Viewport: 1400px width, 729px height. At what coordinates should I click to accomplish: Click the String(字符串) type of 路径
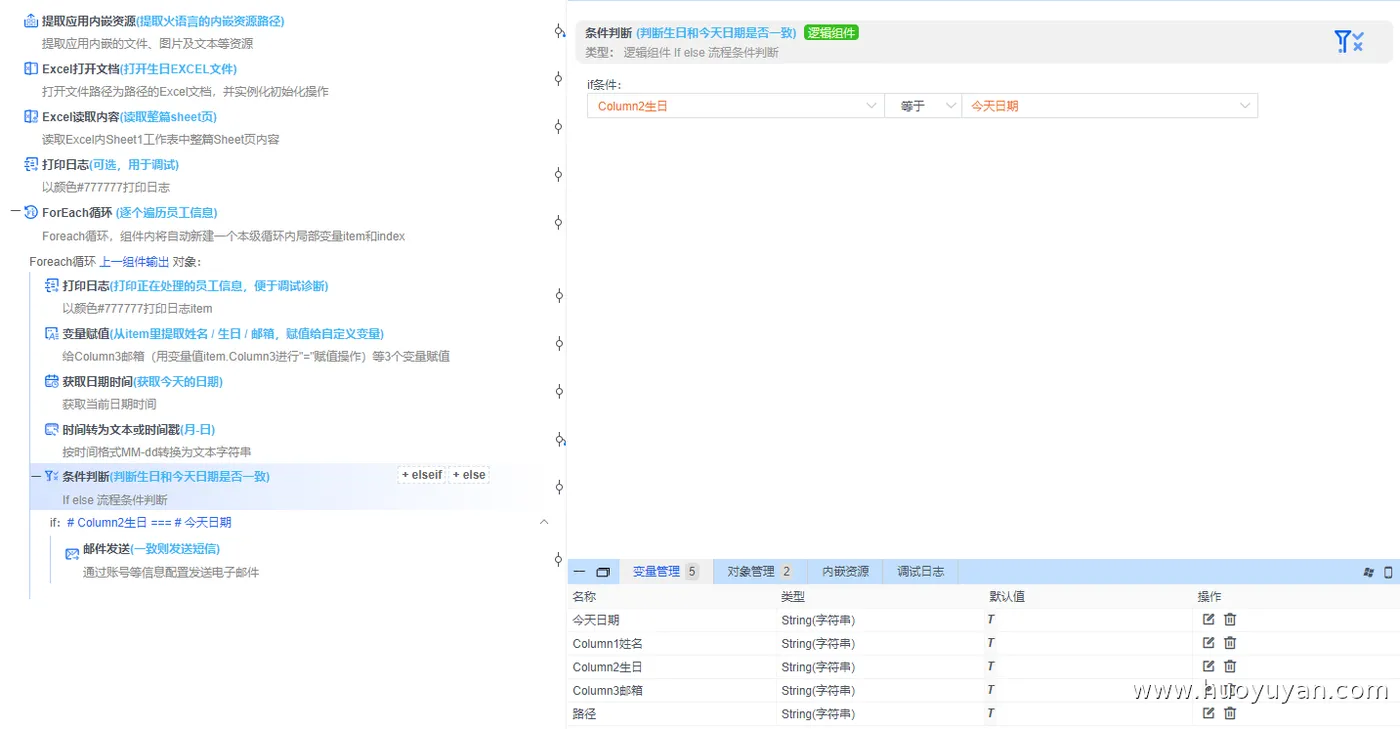tap(818, 714)
